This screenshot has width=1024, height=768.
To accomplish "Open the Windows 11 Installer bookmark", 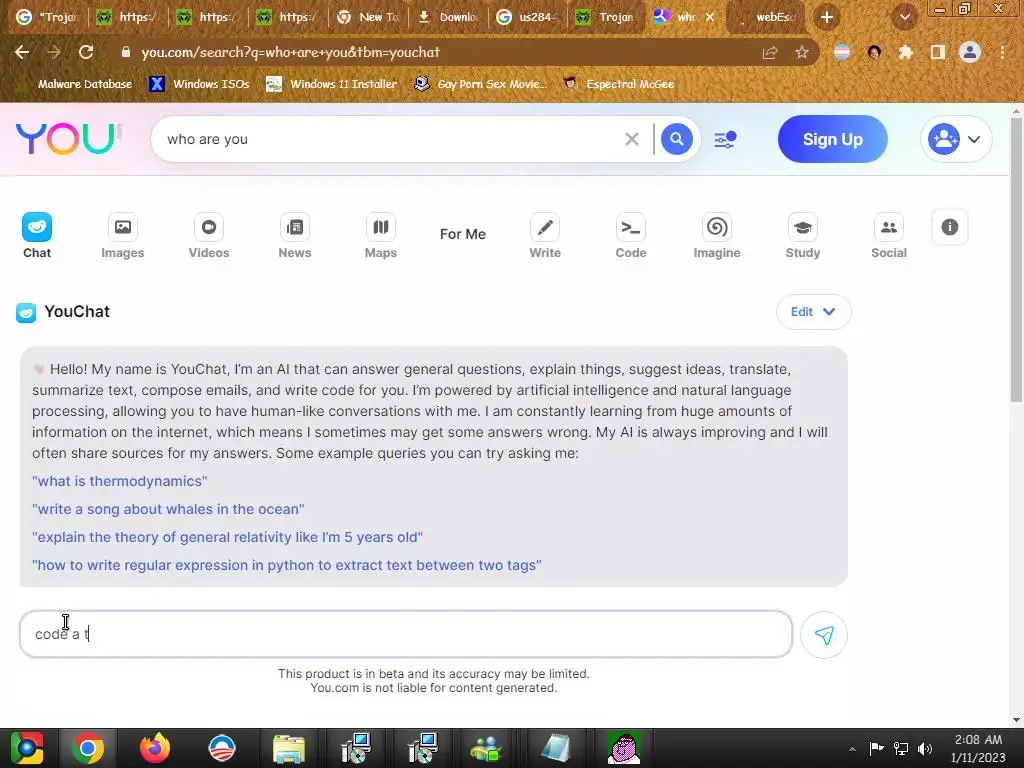I will coord(332,84).
